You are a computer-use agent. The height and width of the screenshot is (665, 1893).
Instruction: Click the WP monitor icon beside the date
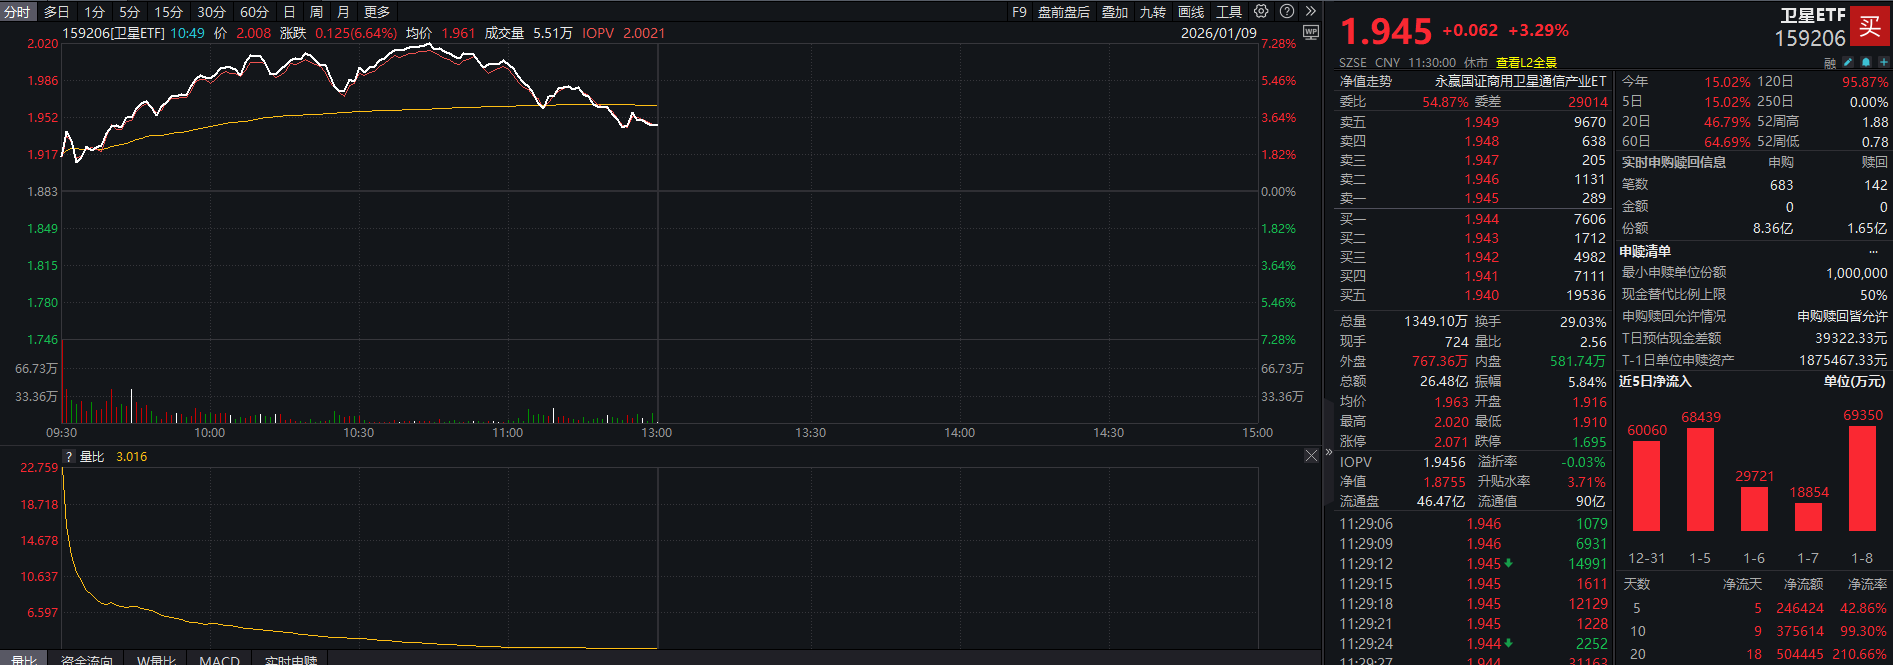[x=1311, y=33]
